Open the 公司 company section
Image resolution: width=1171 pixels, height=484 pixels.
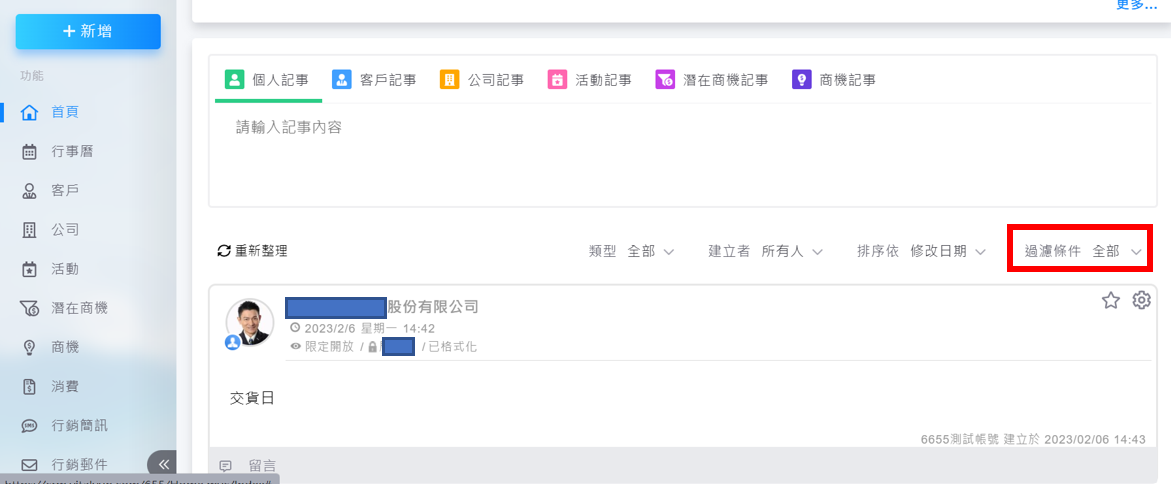pos(65,230)
